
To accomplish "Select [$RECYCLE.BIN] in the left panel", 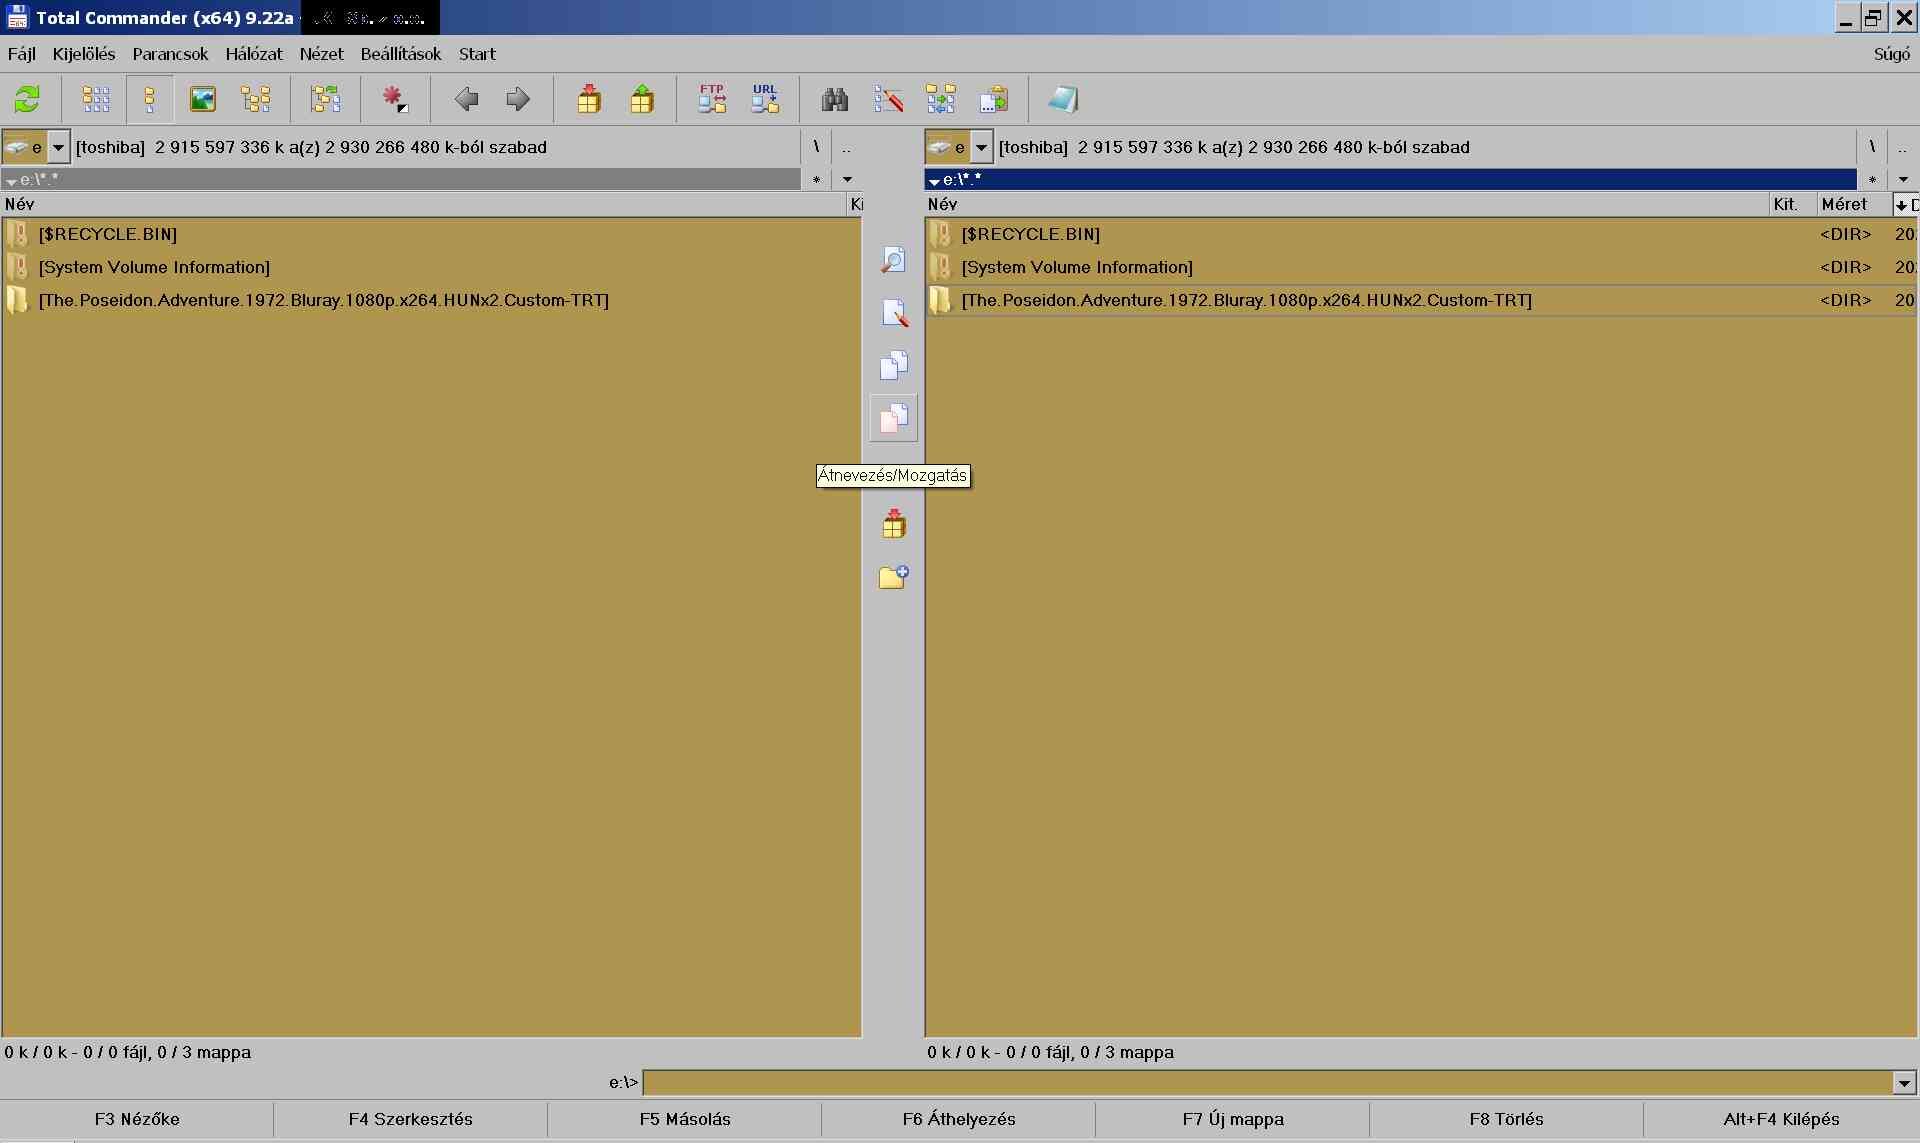I will click(x=430, y=234).
